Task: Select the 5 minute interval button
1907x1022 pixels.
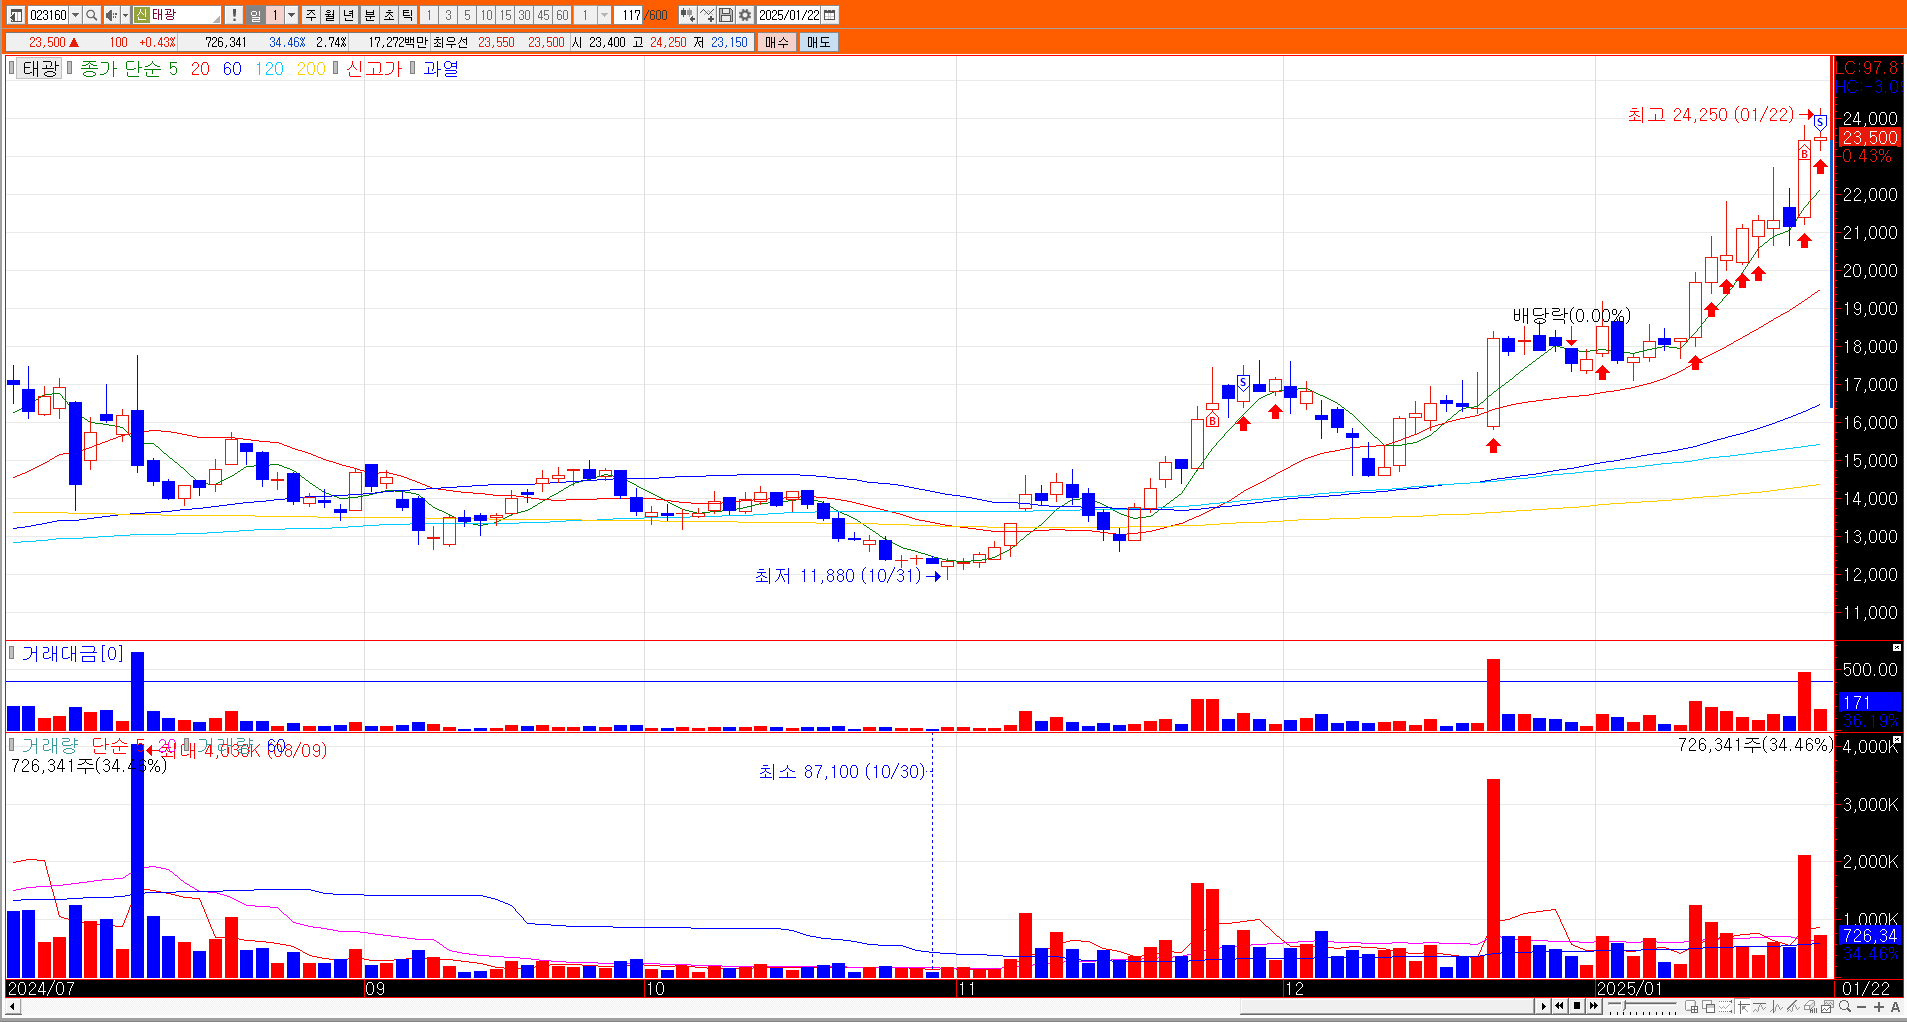Action: coord(467,15)
